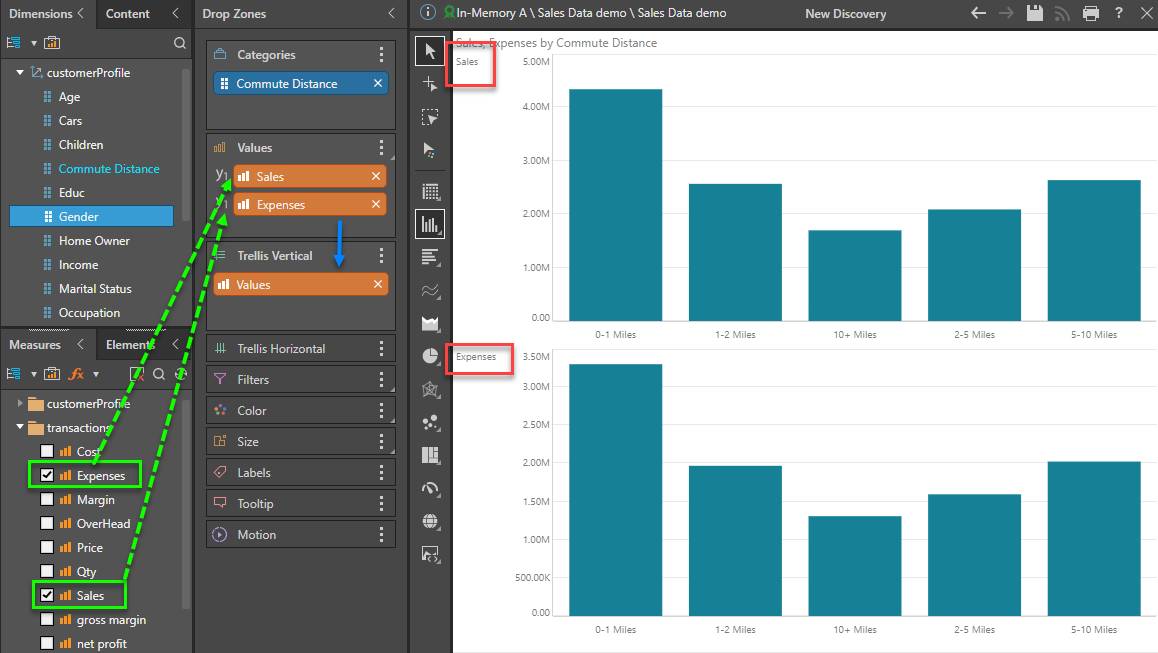The image size is (1158, 653).
Task: Select the pointer arrow tool
Action: click(430, 51)
